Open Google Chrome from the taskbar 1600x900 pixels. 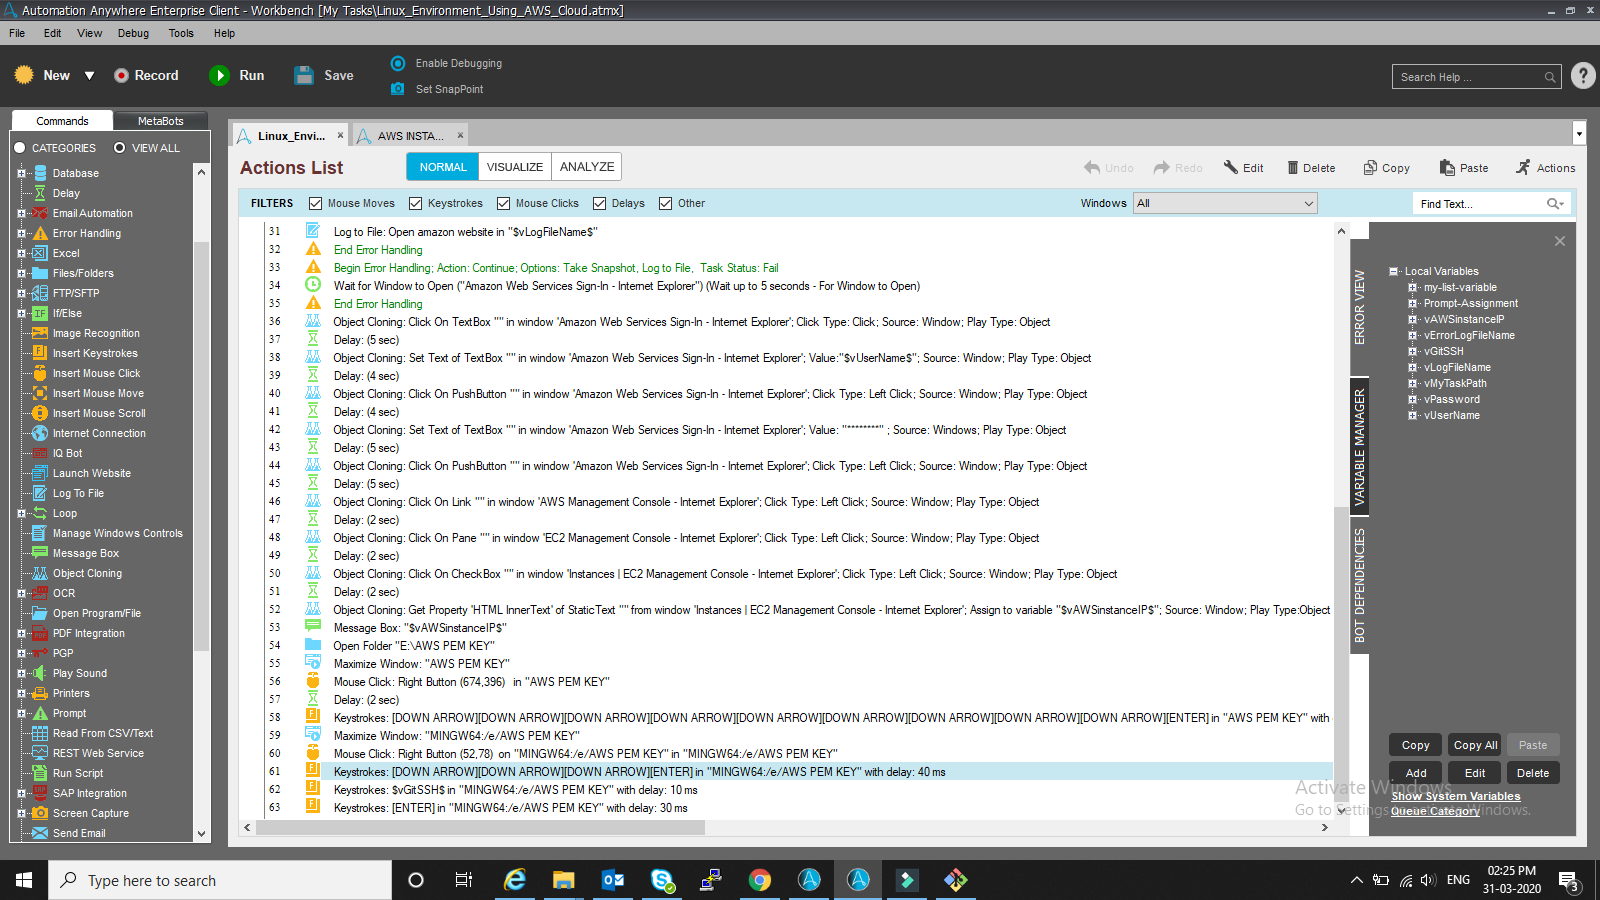[x=760, y=880]
